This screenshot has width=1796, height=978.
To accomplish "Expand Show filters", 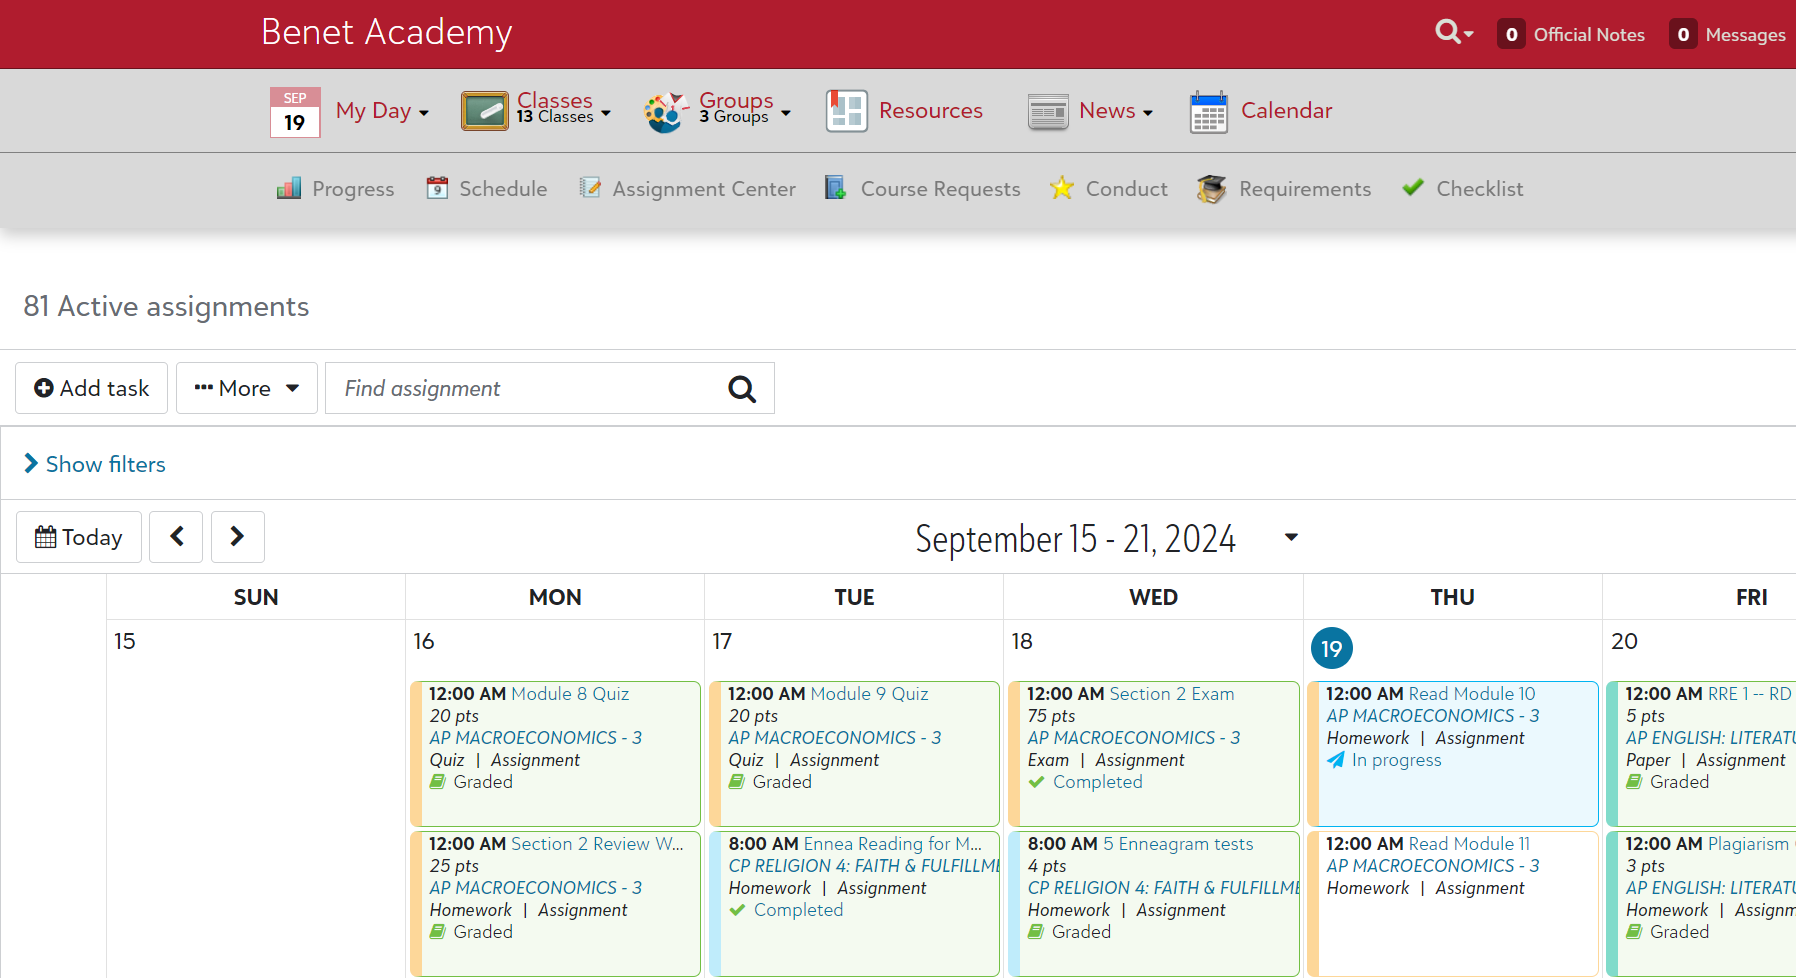I will [95, 464].
